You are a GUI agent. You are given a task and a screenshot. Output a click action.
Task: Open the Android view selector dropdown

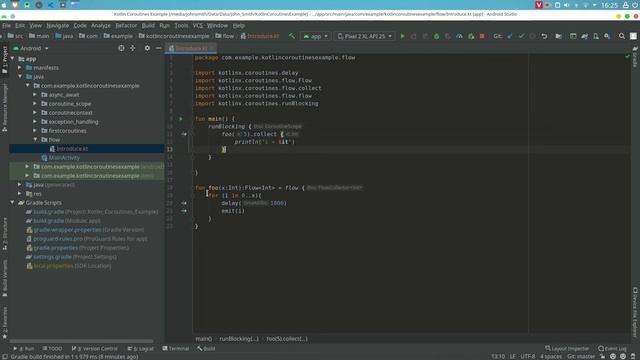pyautogui.click(x=31, y=48)
